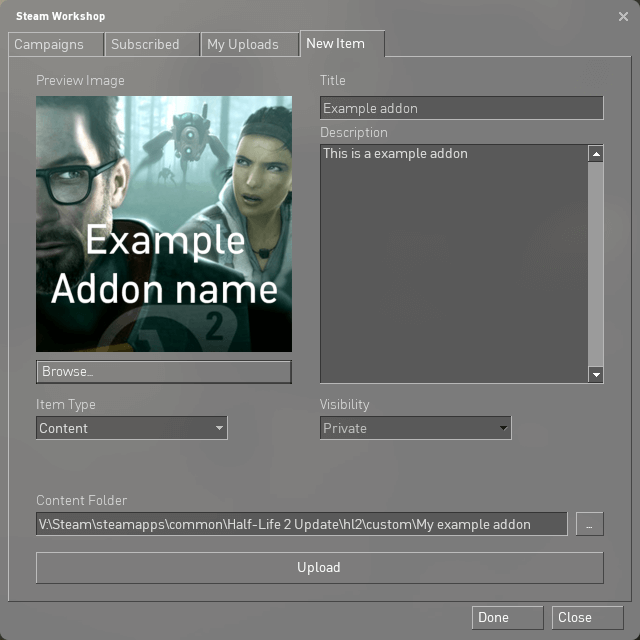This screenshot has height=640, width=640.
Task: Click the Done button
Action: [x=508, y=618]
